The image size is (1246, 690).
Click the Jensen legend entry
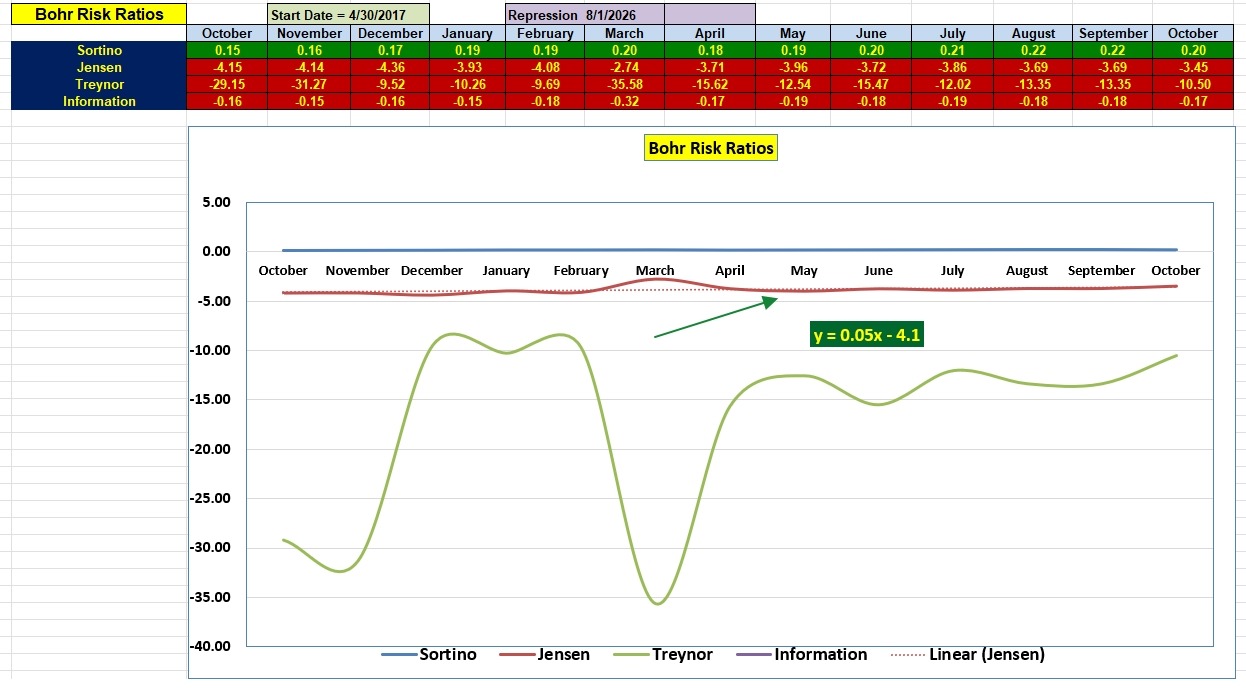[544, 654]
